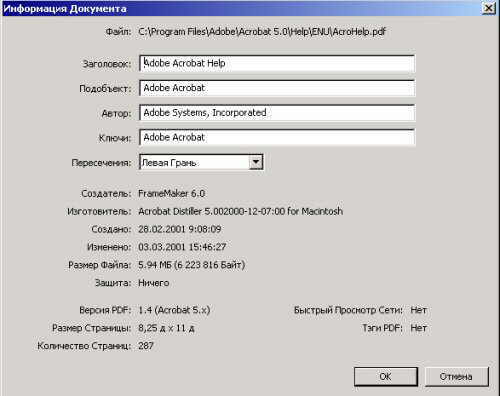Image resolution: width=500 pixels, height=396 pixels.
Task: Click the Acrobat Distiller producer value
Action: [240, 211]
